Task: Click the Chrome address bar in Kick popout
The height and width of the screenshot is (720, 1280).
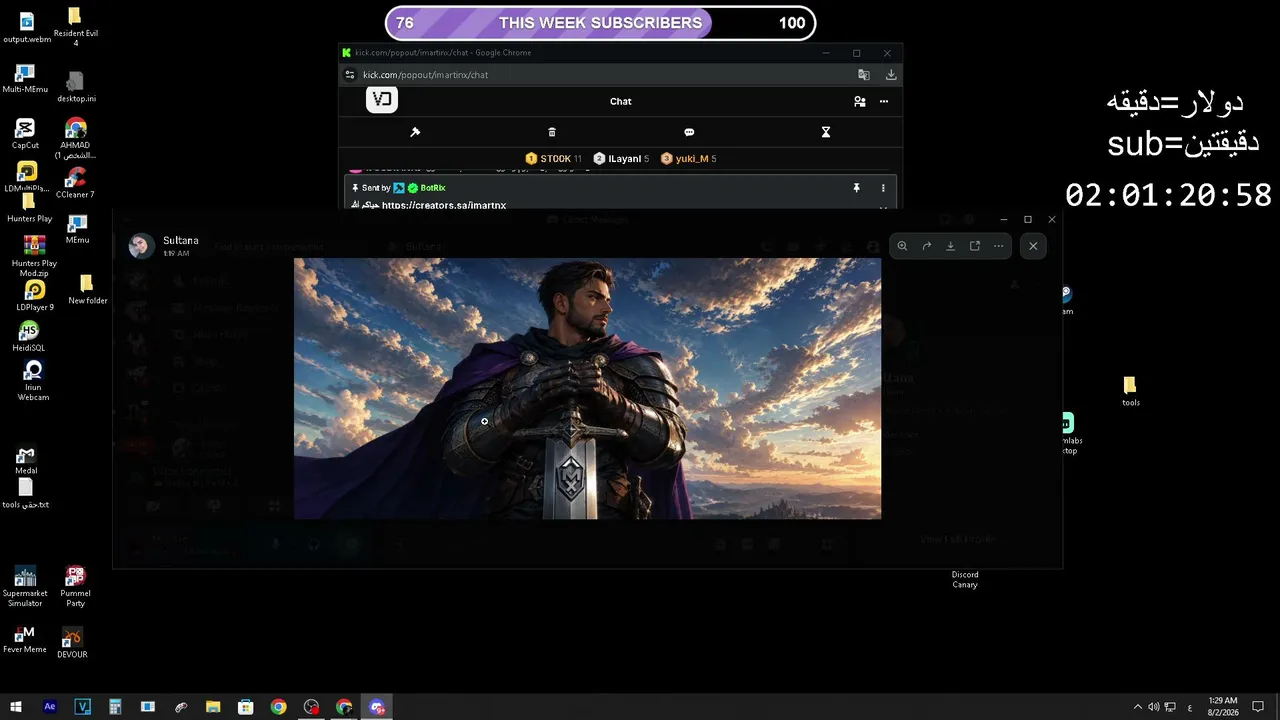Action: tap(600, 75)
